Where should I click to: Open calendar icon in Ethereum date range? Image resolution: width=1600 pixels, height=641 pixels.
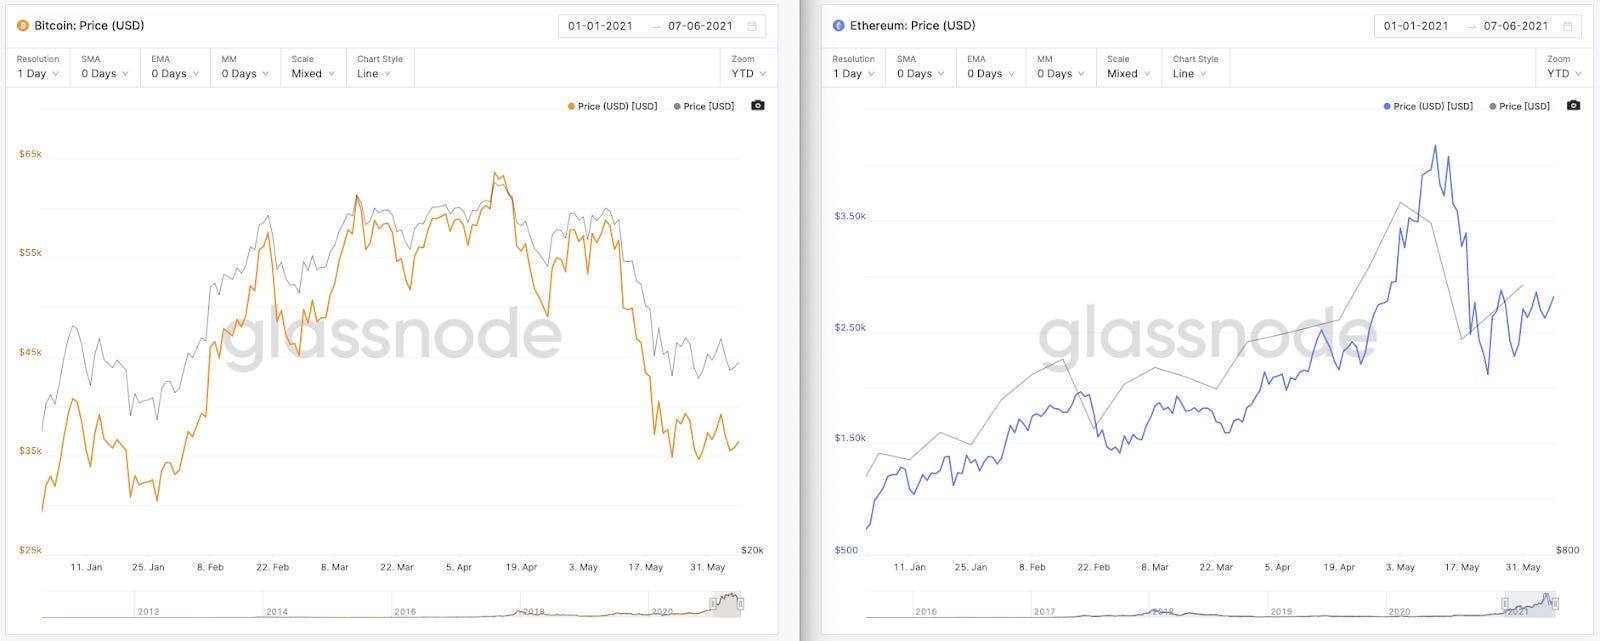1567,26
